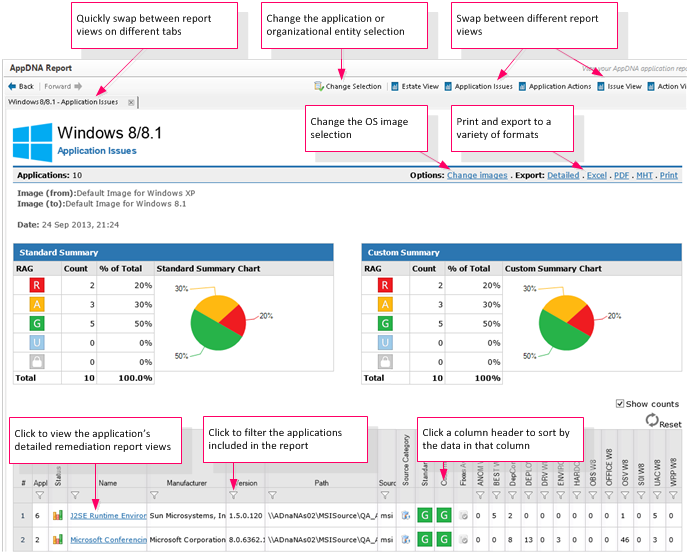Click status chart icon in Microsoft Conferencin row
The image size is (690, 556).
pos(58,539)
